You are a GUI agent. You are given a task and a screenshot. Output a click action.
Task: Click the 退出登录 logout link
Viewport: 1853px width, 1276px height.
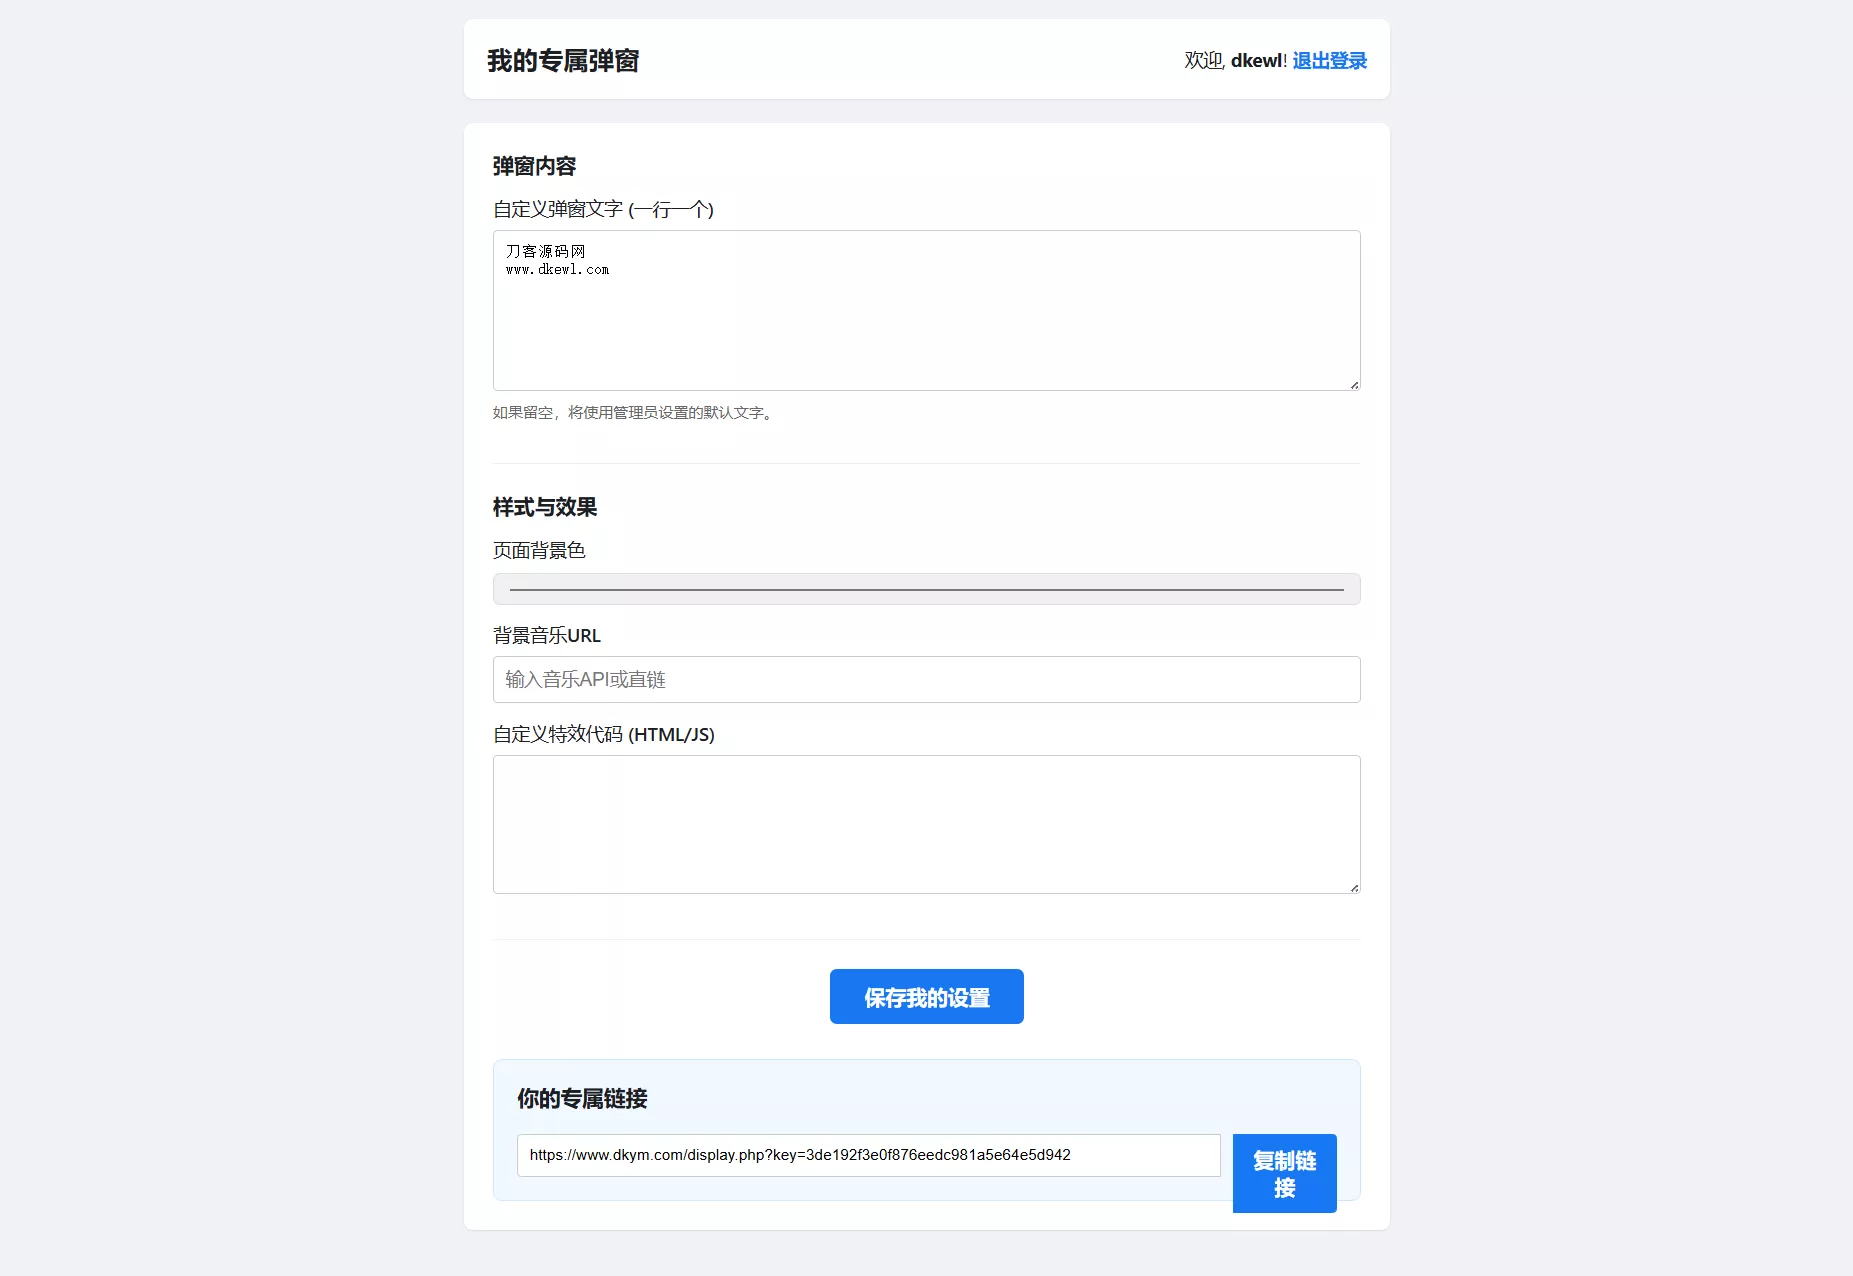tap(1329, 61)
